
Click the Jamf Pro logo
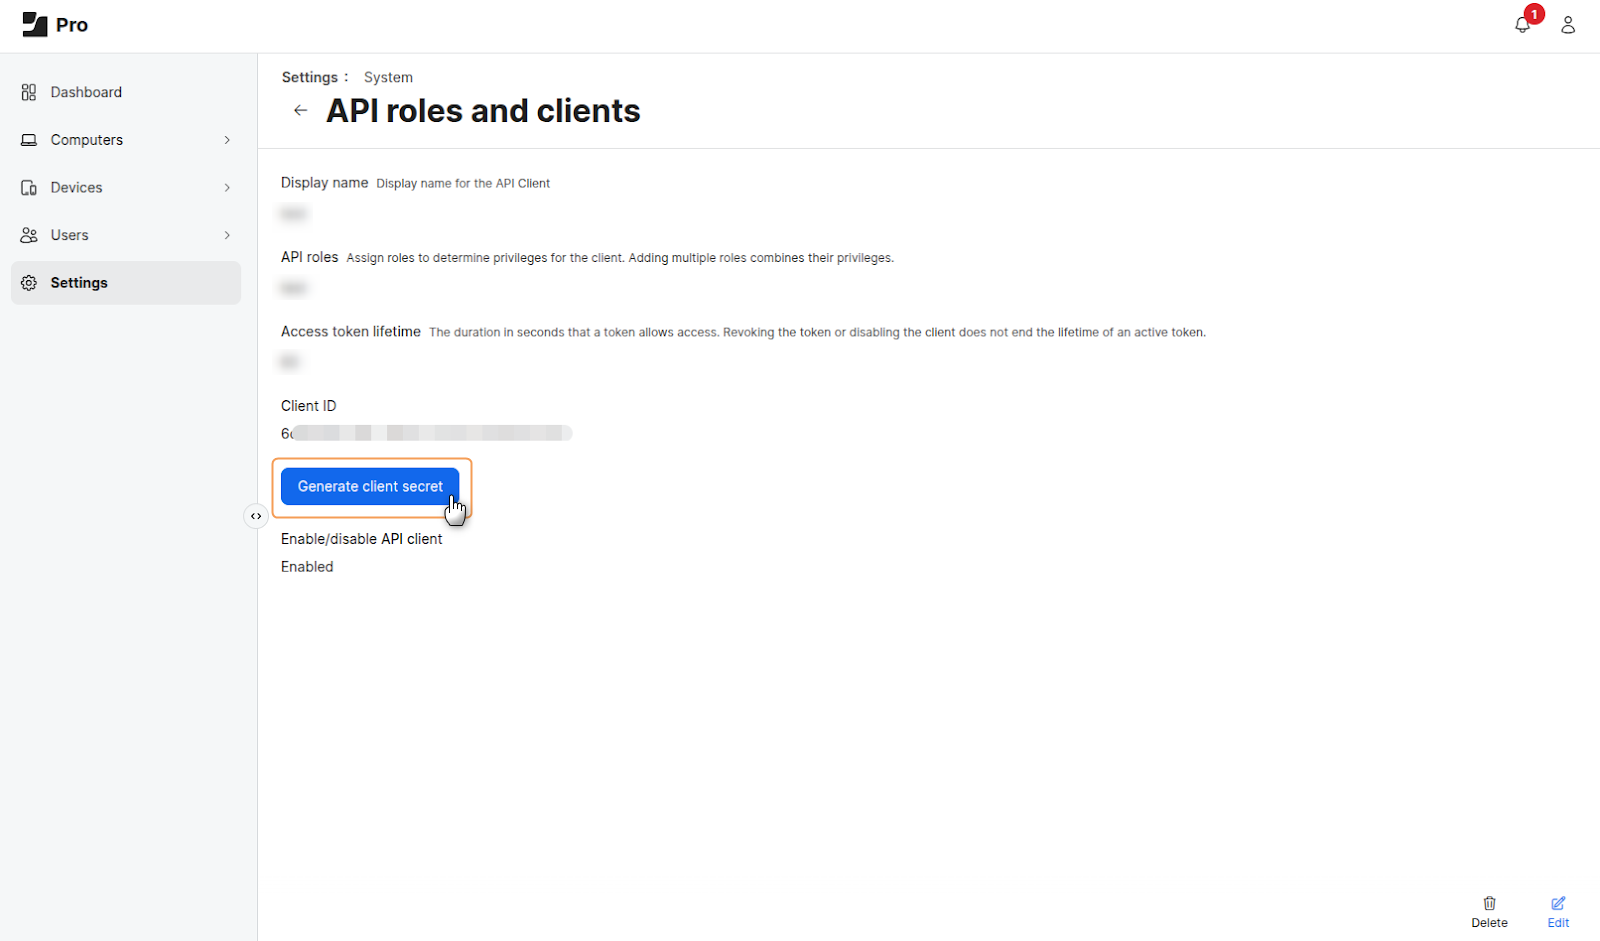[35, 25]
